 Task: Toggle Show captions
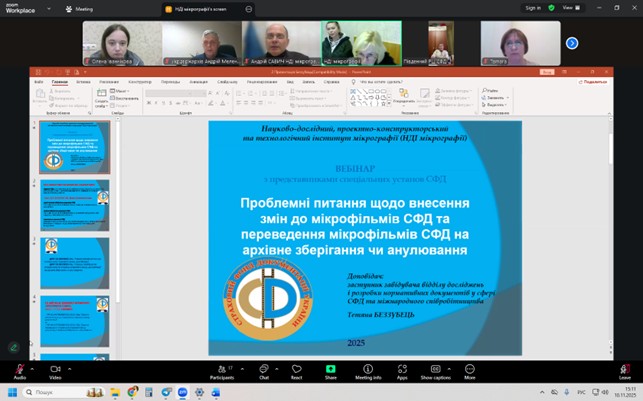point(436,370)
